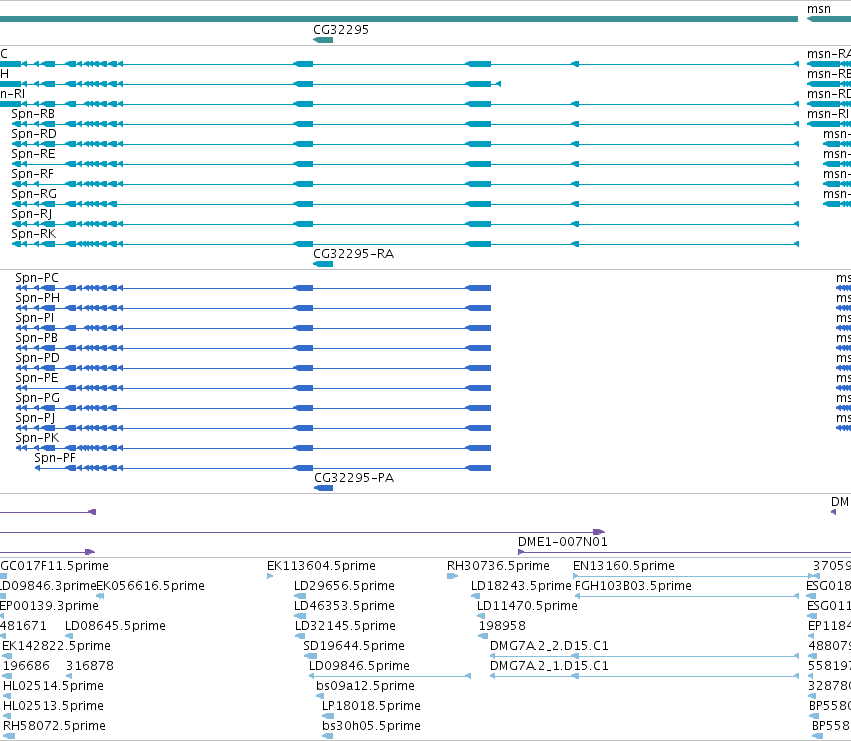Click EST HL02513.5prime
851x741 pixels.
pyautogui.click(x=53, y=706)
